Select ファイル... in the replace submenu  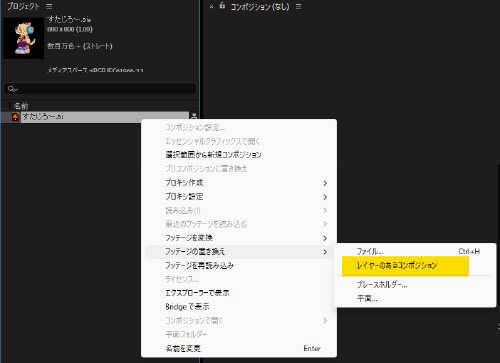pos(415,252)
